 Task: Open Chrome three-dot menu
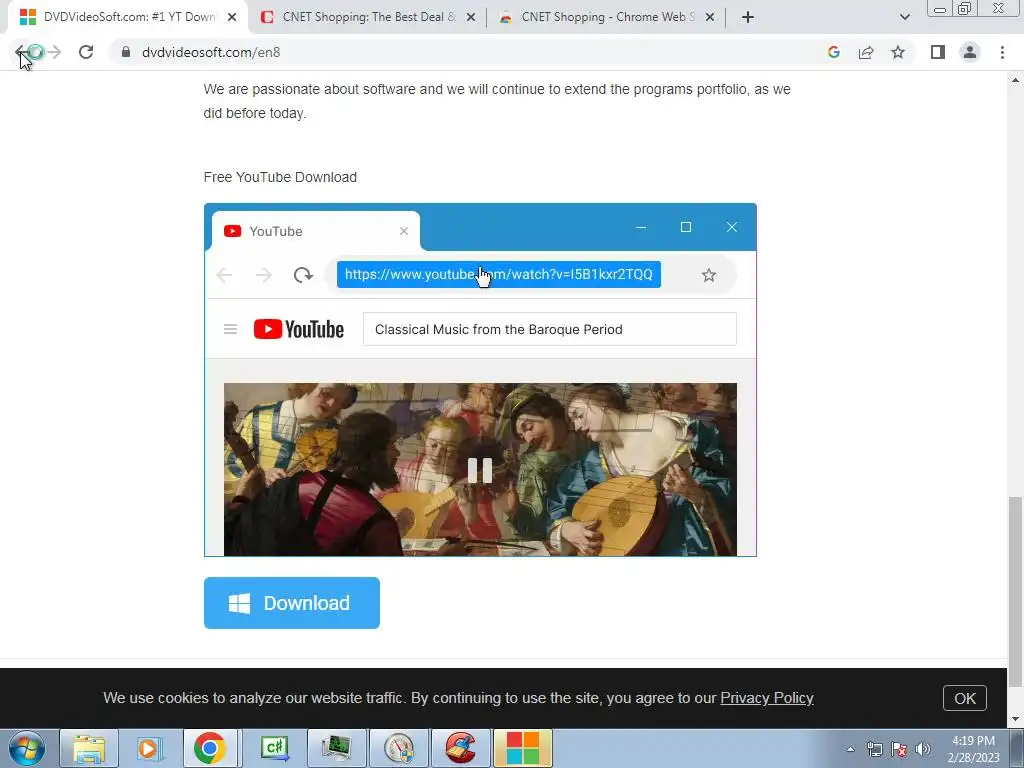[1002, 52]
